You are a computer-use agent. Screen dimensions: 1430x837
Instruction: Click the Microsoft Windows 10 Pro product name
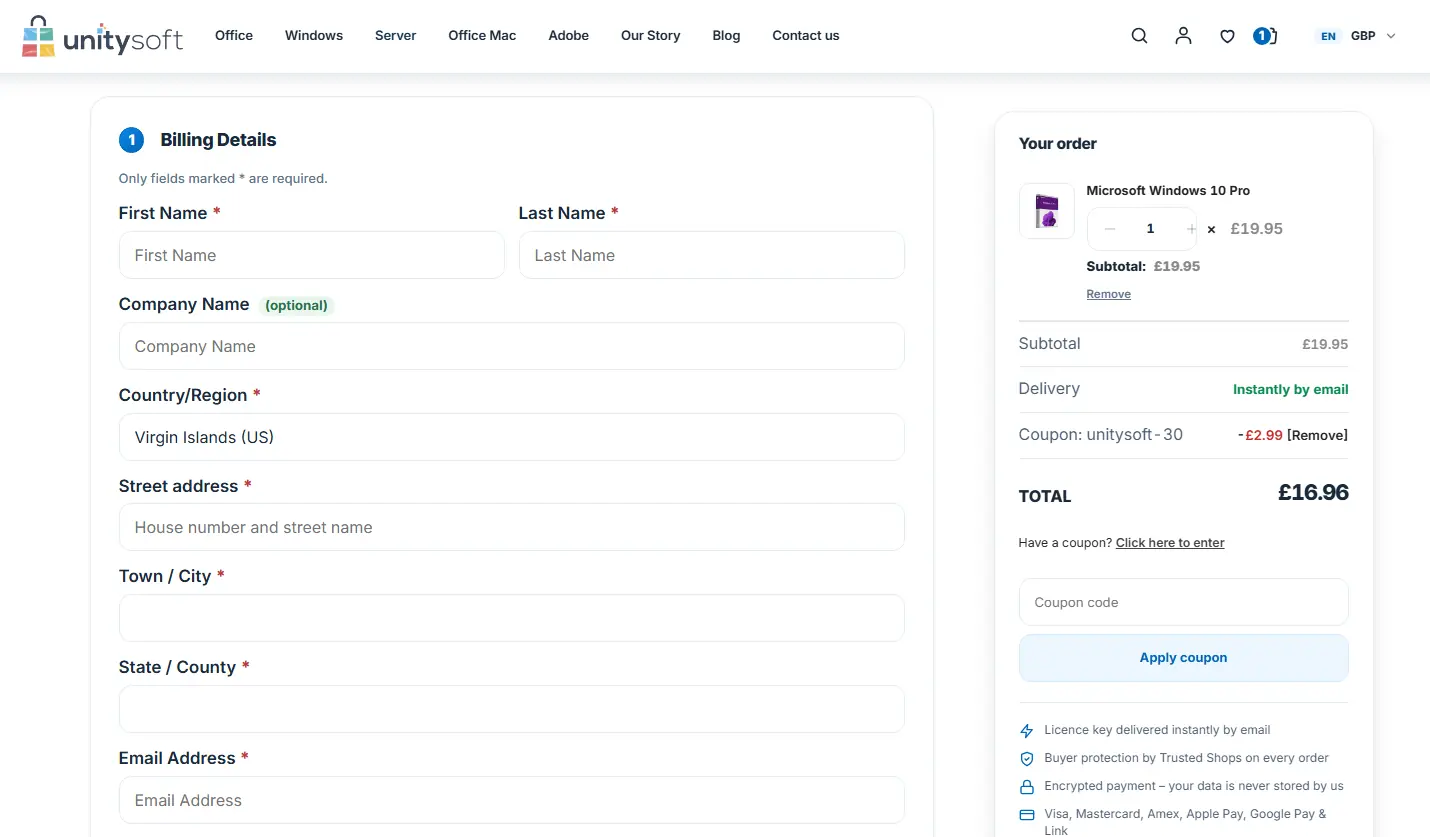tap(1168, 191)
